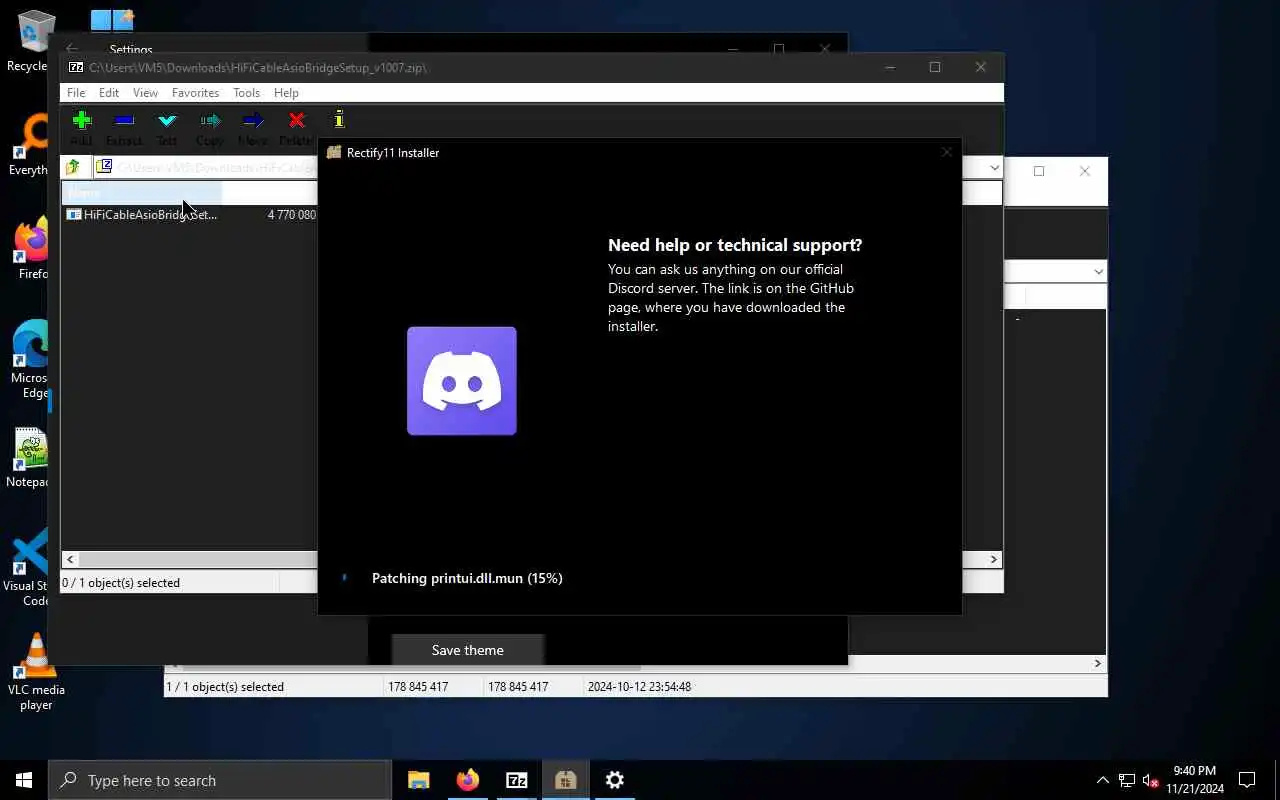Viewport: 1280px width, 800px height.
Task: Click the up-folder icon in 7-Zip
Action: tap(73, 167)
